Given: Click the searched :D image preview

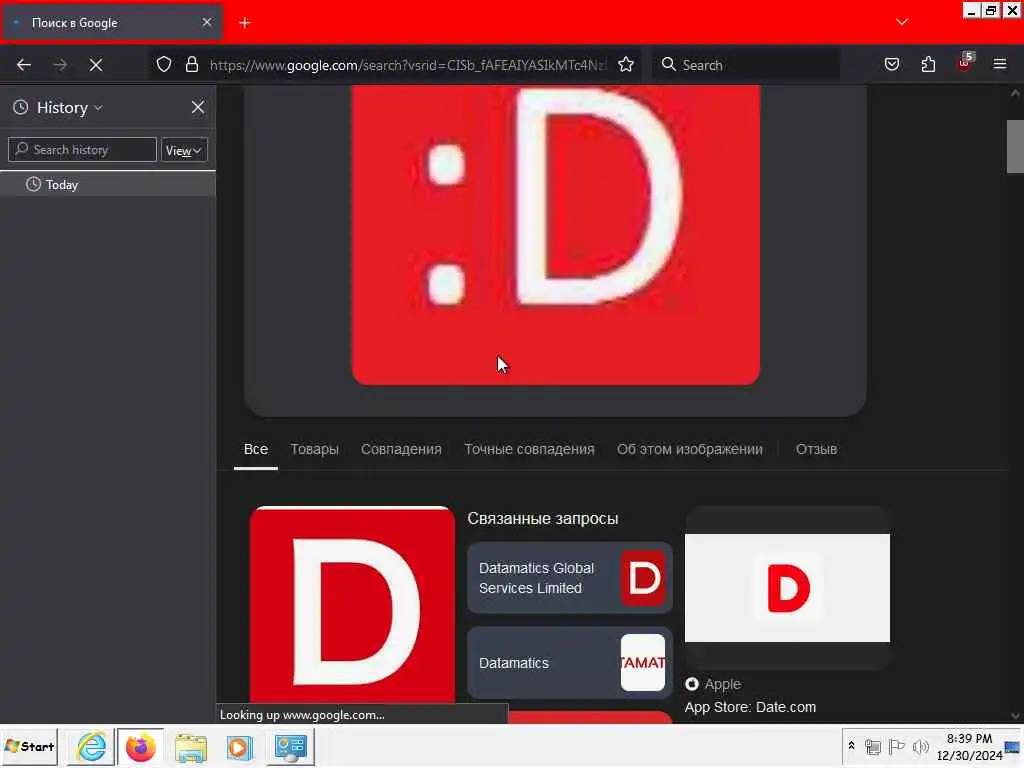Looking at the screenshot, I should [555, 235].
